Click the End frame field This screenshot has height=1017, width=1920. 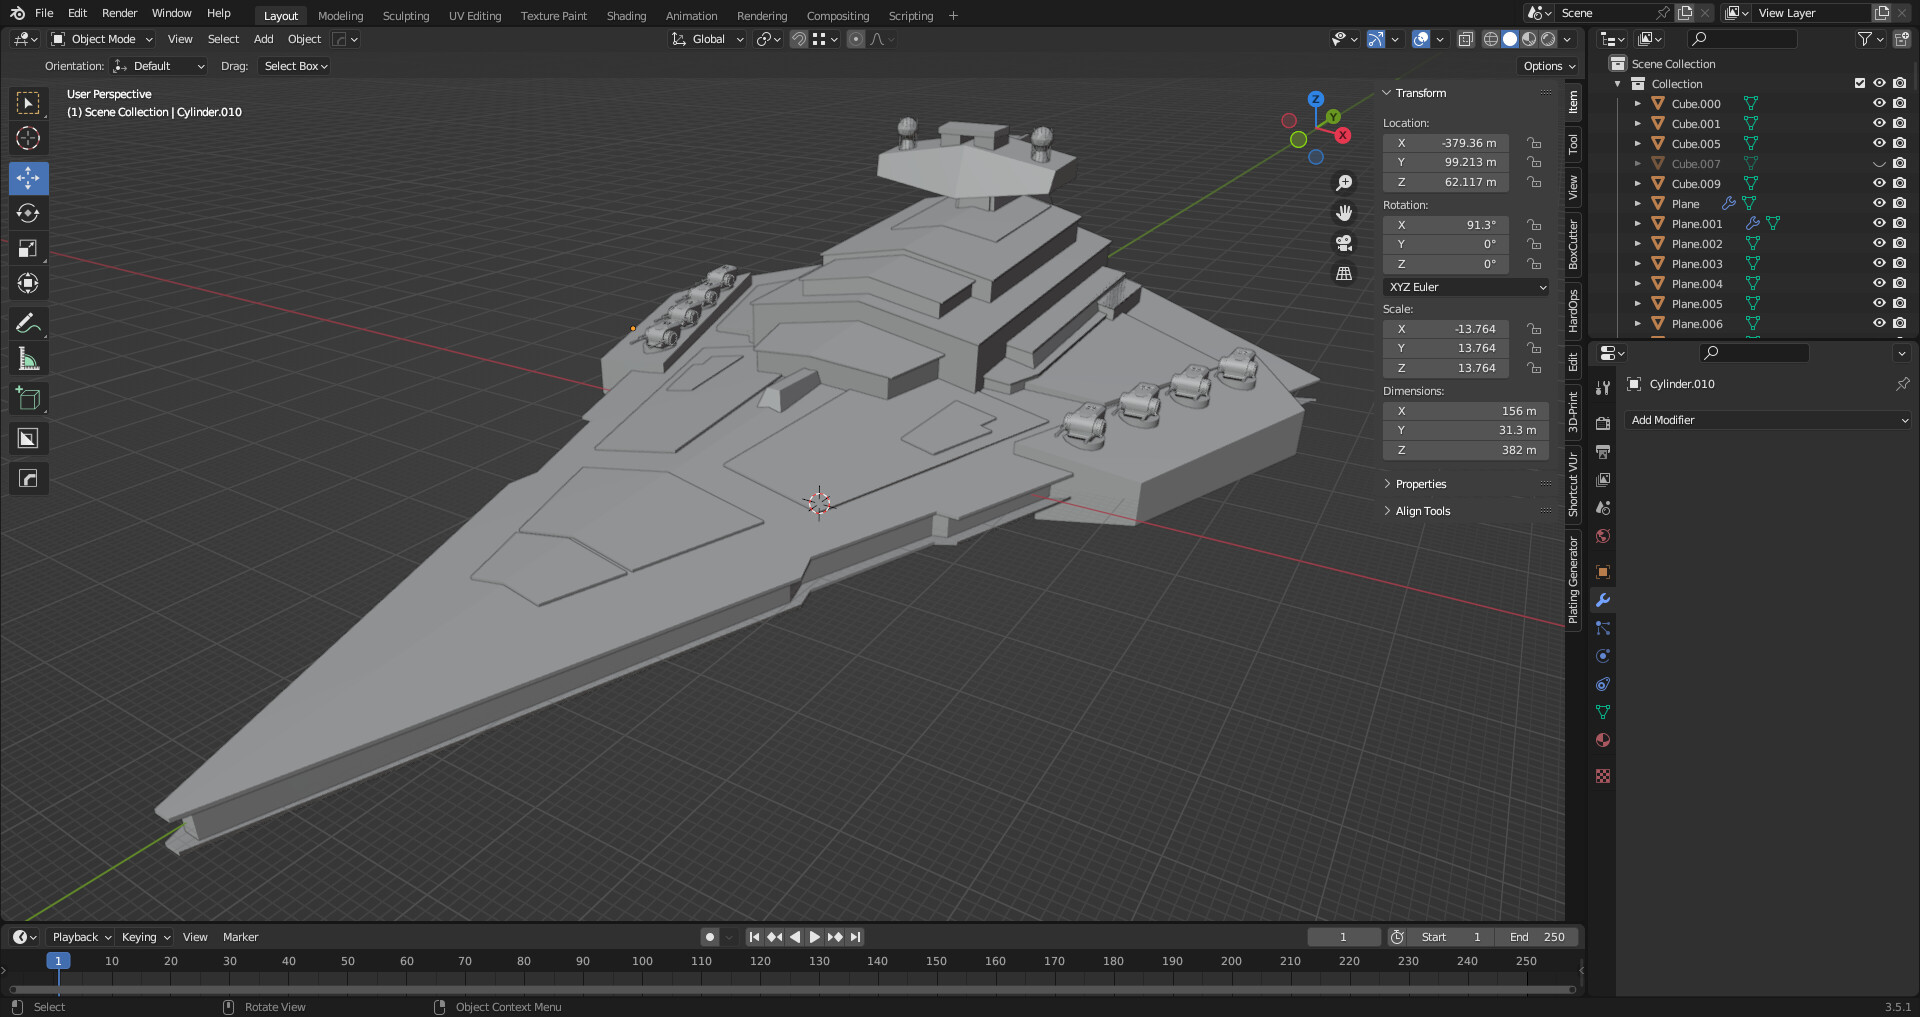coord(1537,937)
